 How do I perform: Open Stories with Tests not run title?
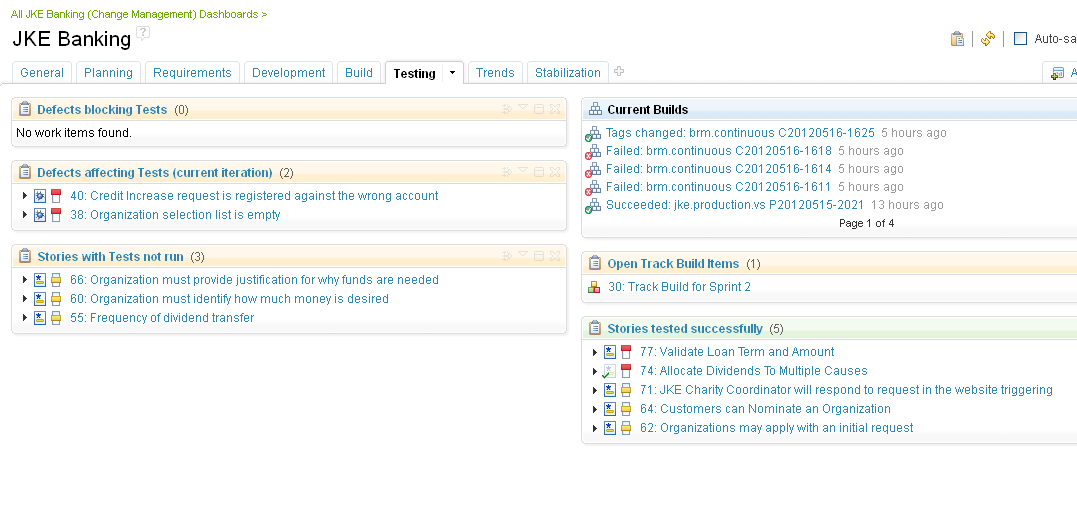[x=110, y=257]
